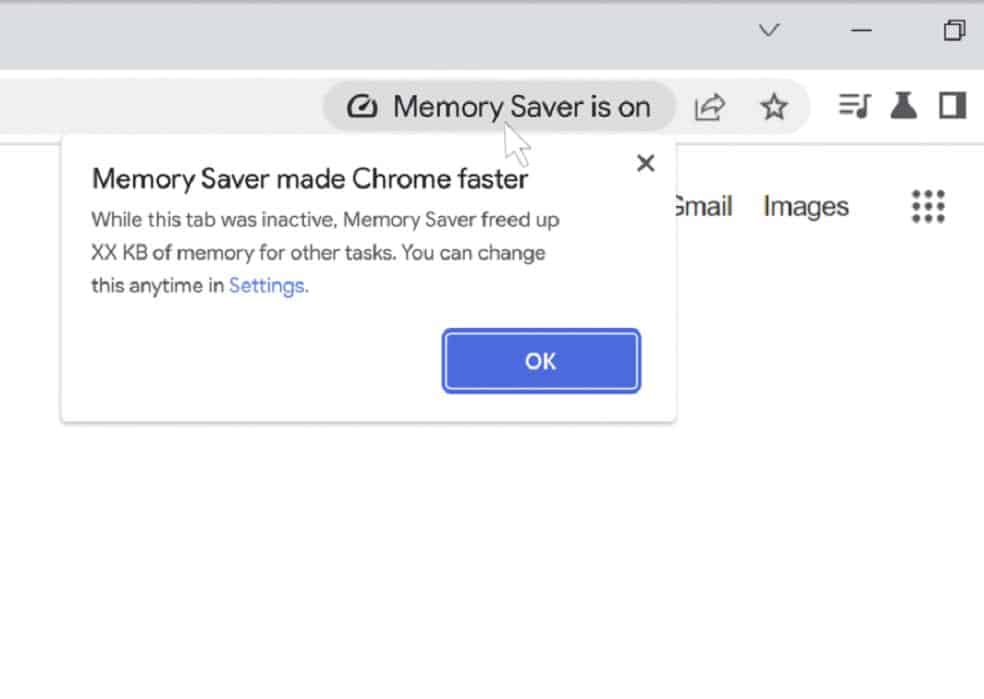Click the Memory Saver speedometer icon
This screenshot has width=984, height=699.
tap(362, 107)
